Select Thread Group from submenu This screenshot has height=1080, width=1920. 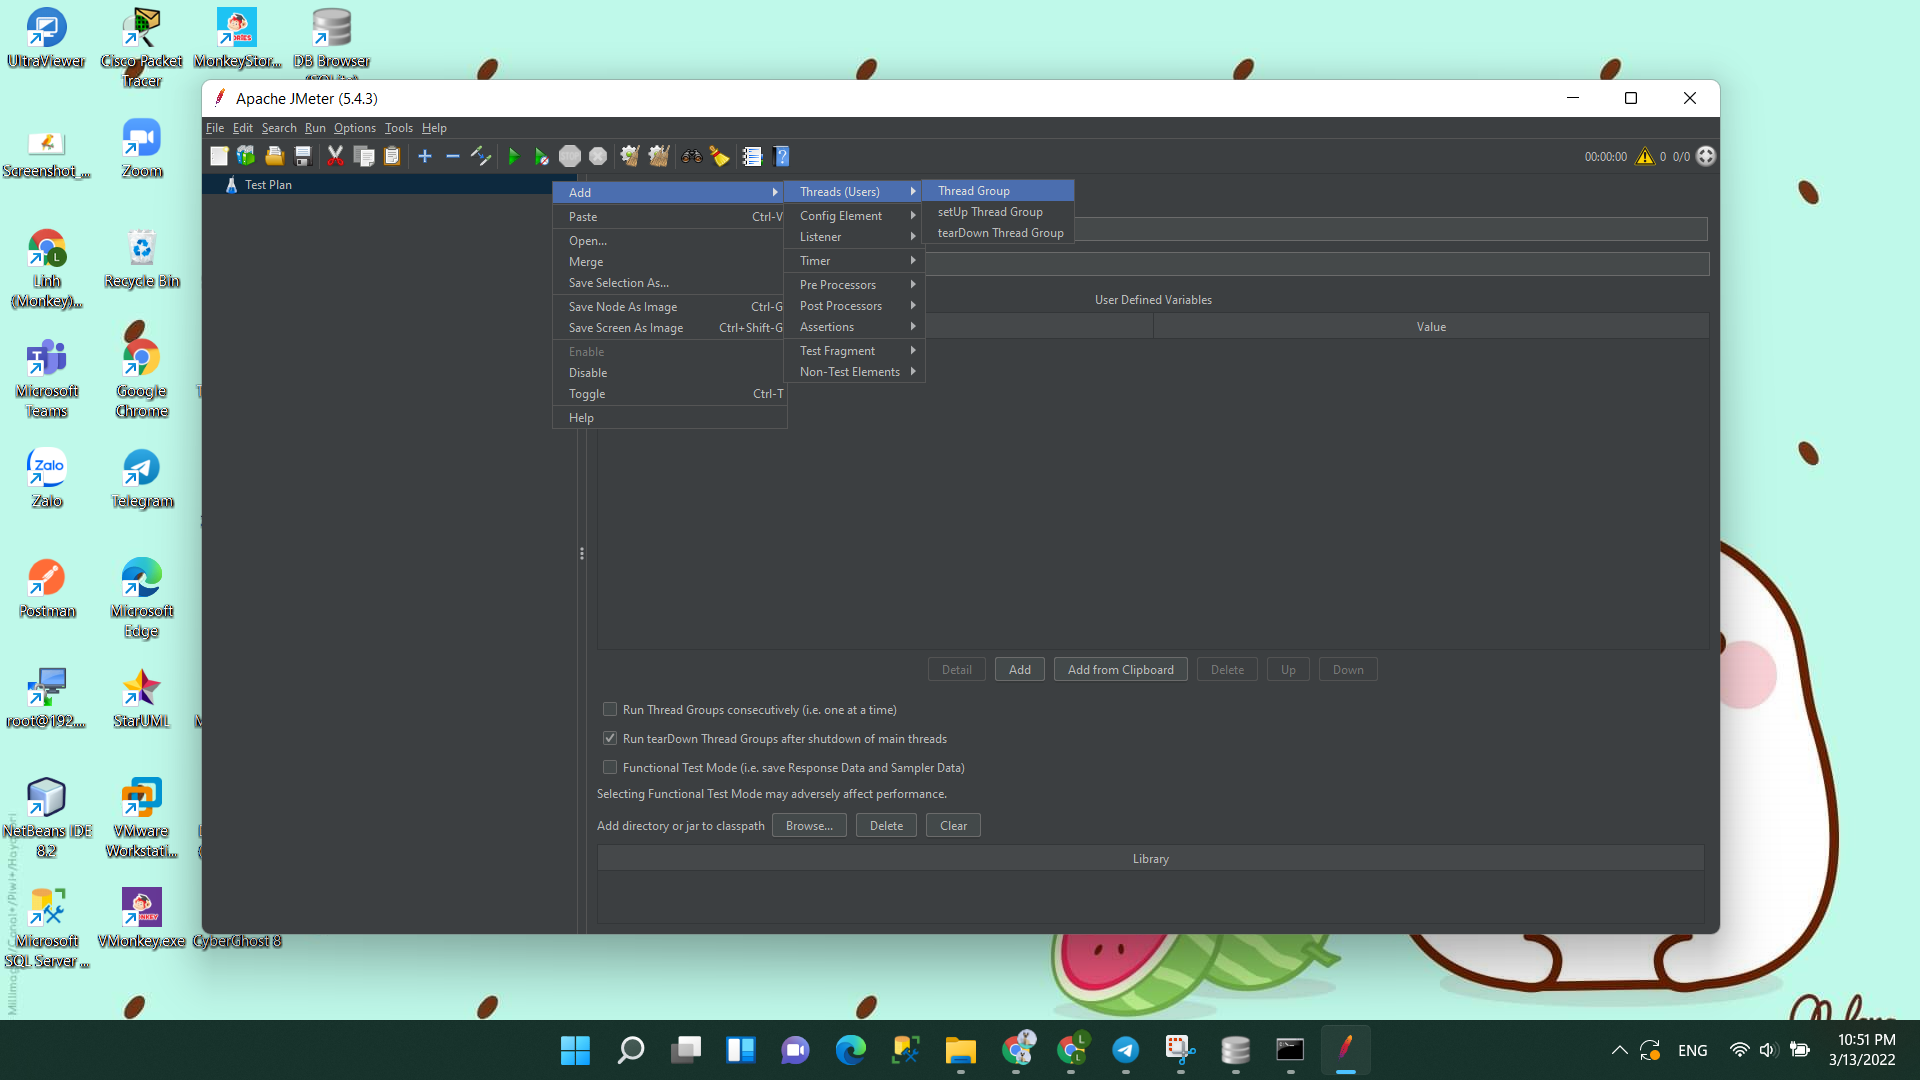[998, 190]
